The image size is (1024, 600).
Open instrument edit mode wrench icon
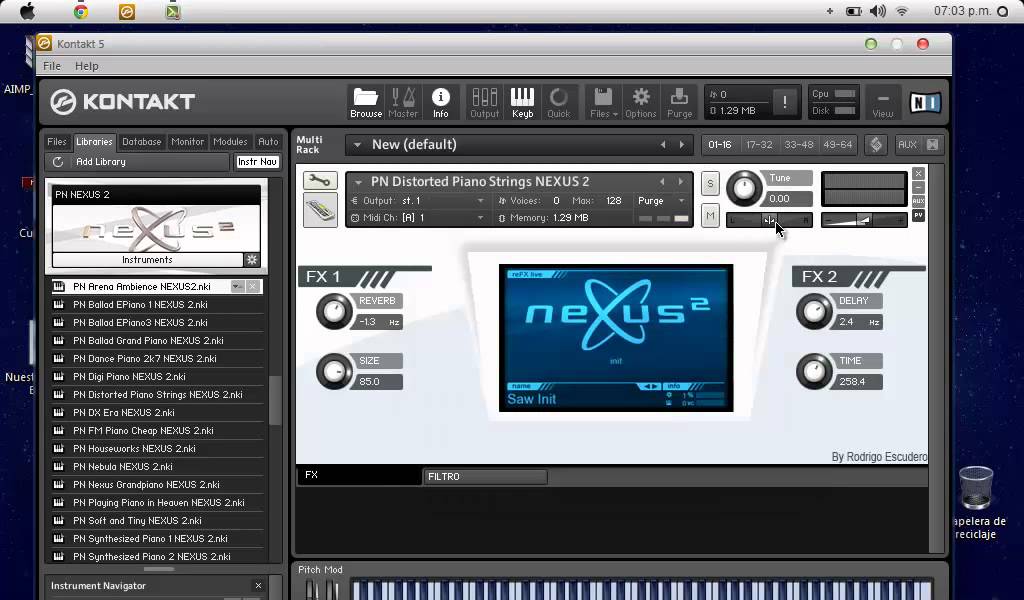pos(320,180)
